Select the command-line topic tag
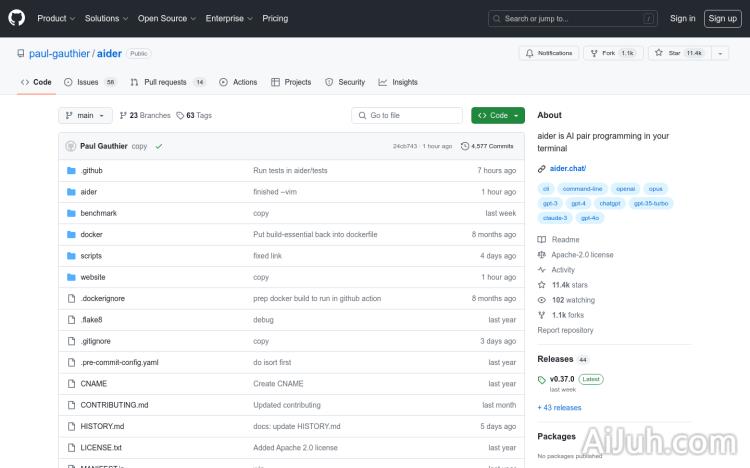The image size is (750, 468). (x=582, y=188)
